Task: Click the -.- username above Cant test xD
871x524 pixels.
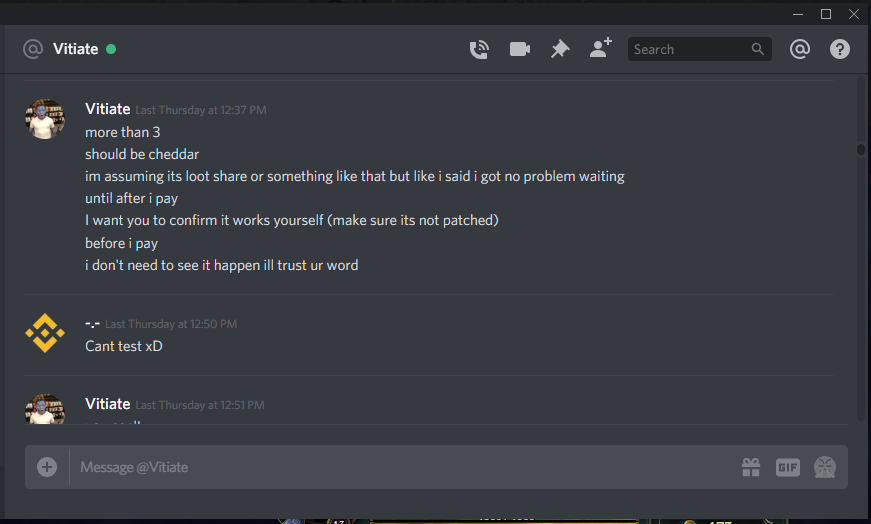Action: point(92,323)
